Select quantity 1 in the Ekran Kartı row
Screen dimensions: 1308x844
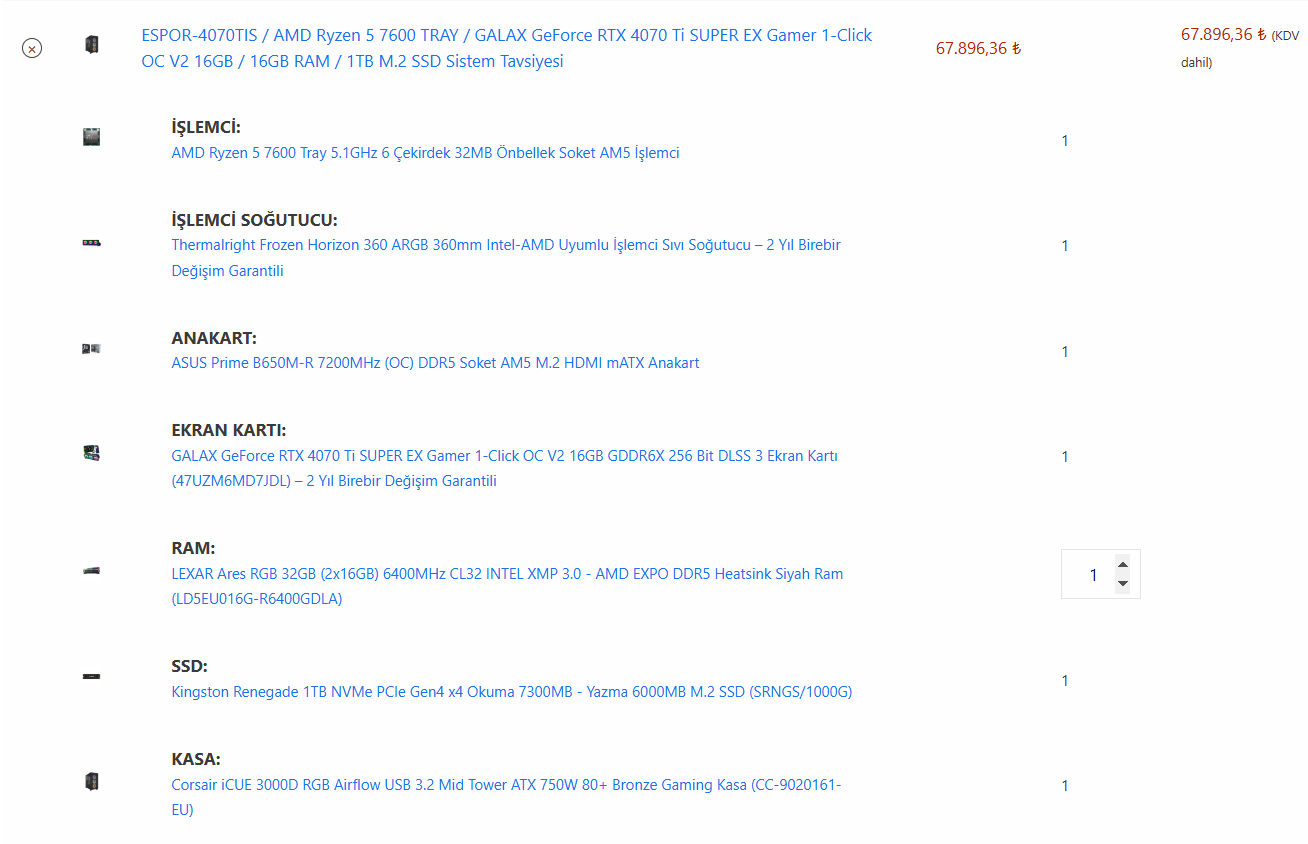click(x=1065, y=457)
